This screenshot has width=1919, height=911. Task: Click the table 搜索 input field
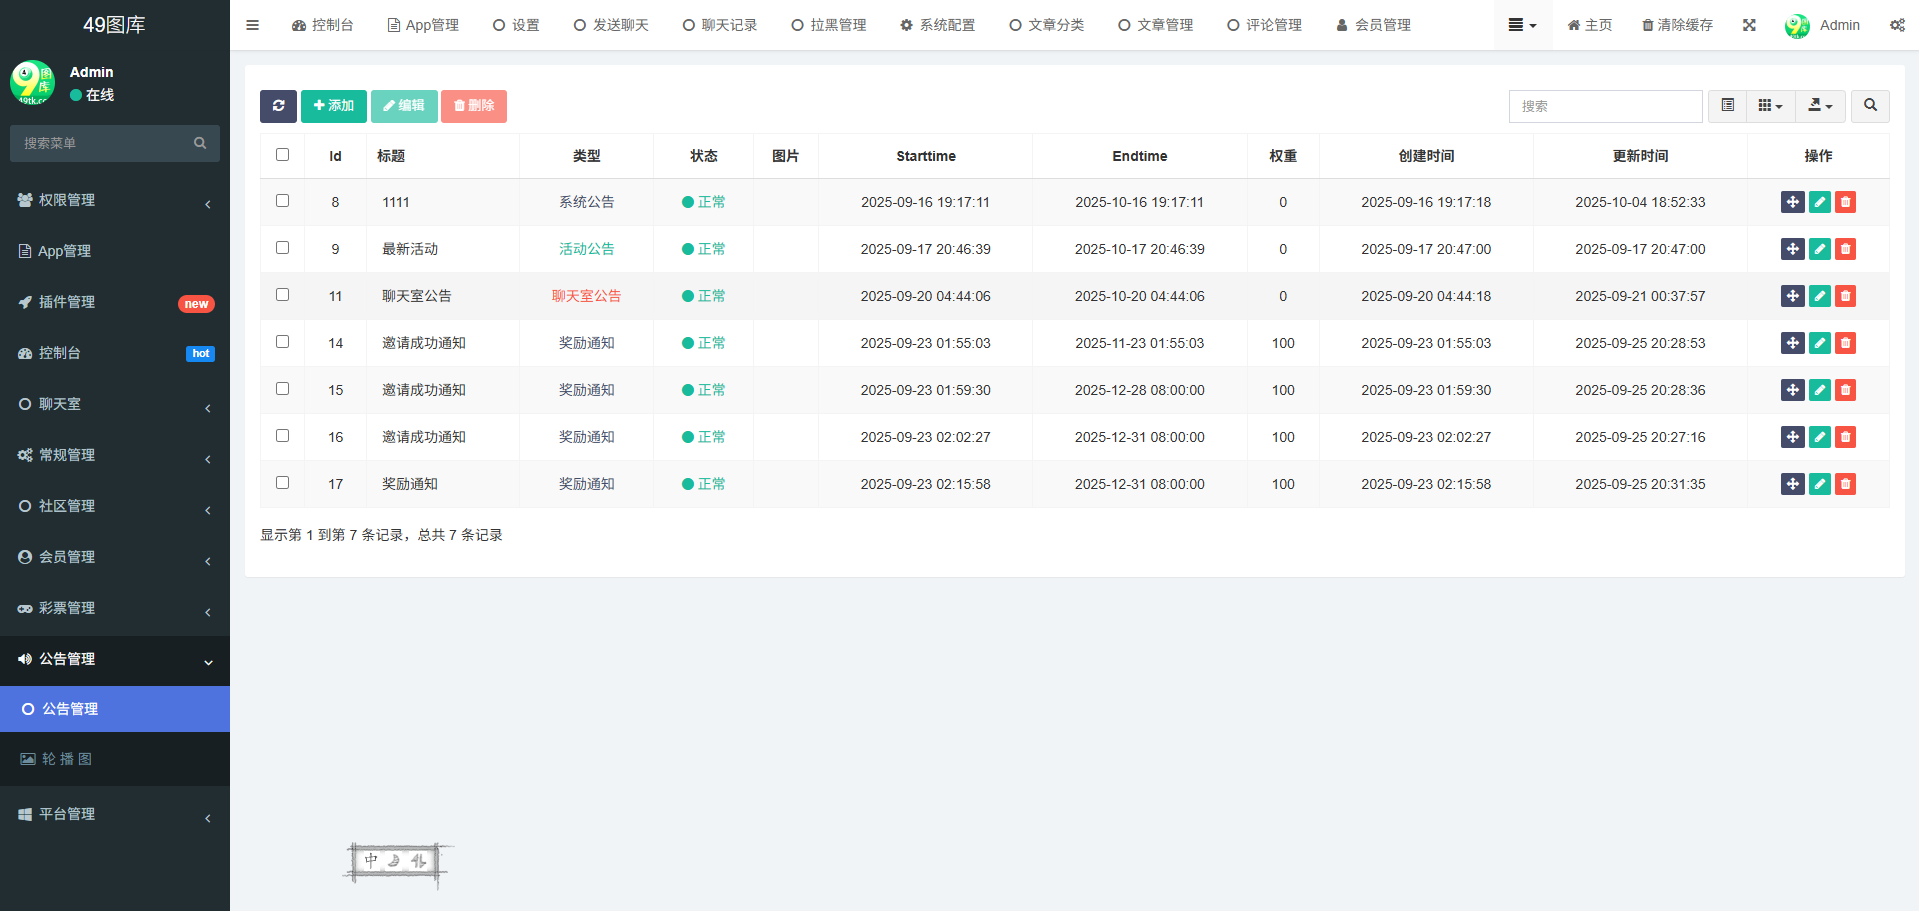click(x=1604, y=106)
